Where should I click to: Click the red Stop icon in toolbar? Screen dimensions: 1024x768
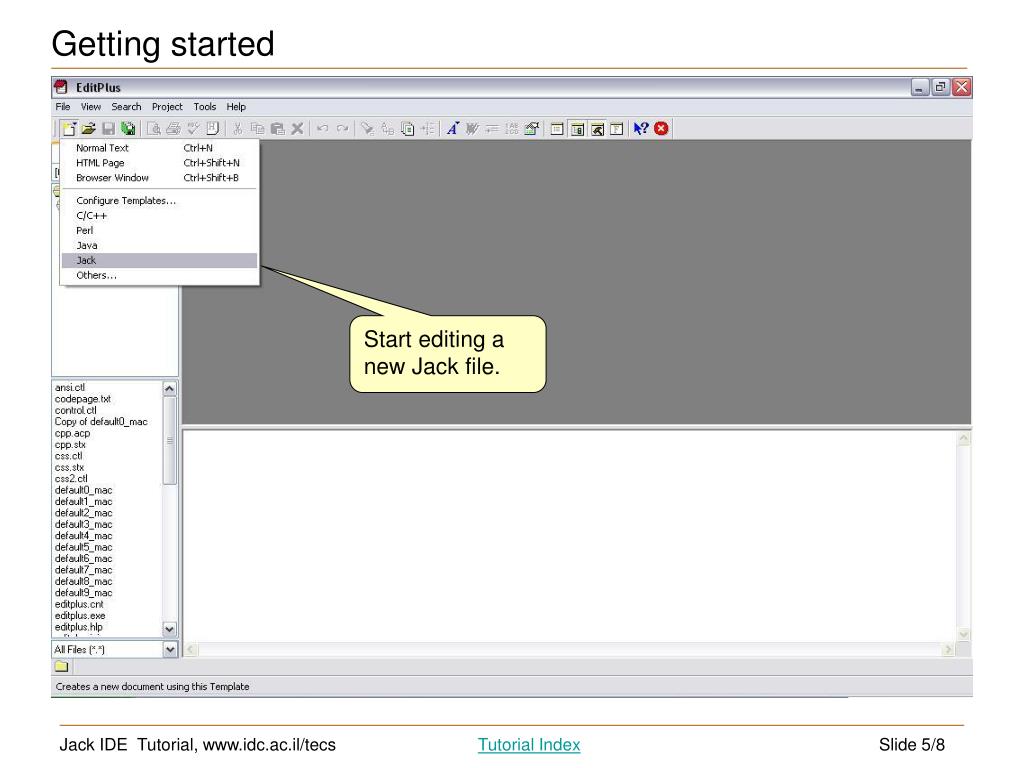662,129
